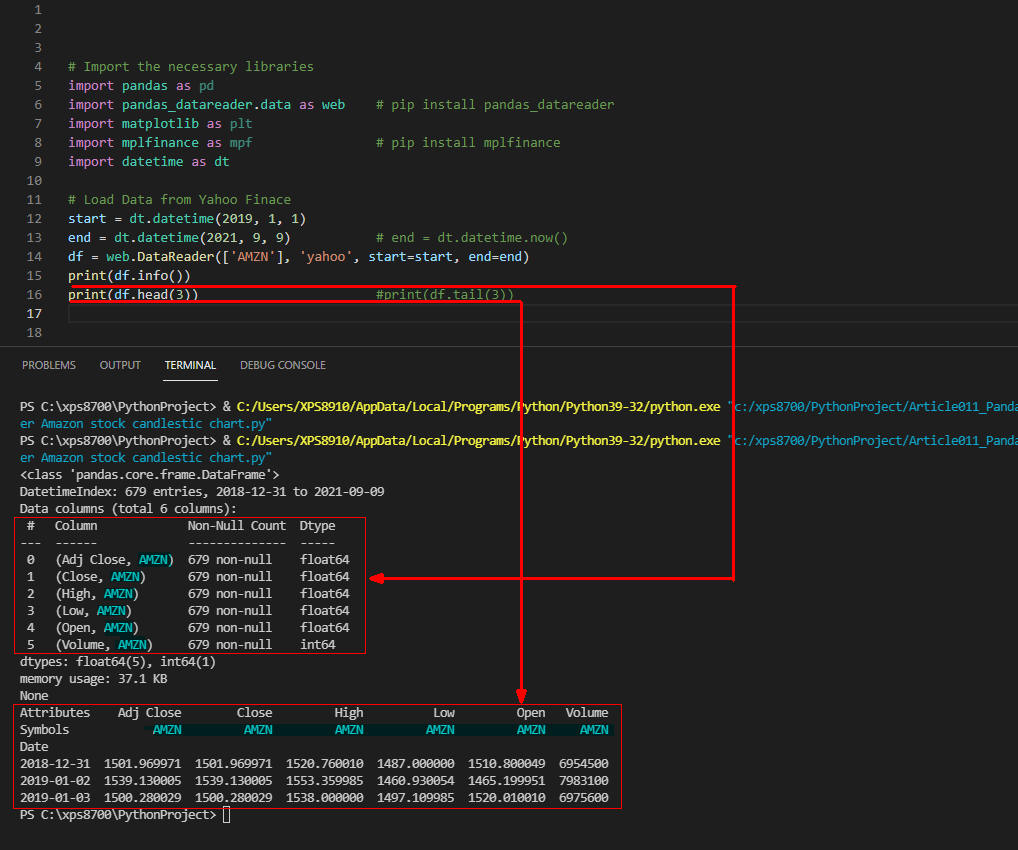Place cursor on empty editor line 17
This screenshot has height=850, width=1018.
point(542,314)
